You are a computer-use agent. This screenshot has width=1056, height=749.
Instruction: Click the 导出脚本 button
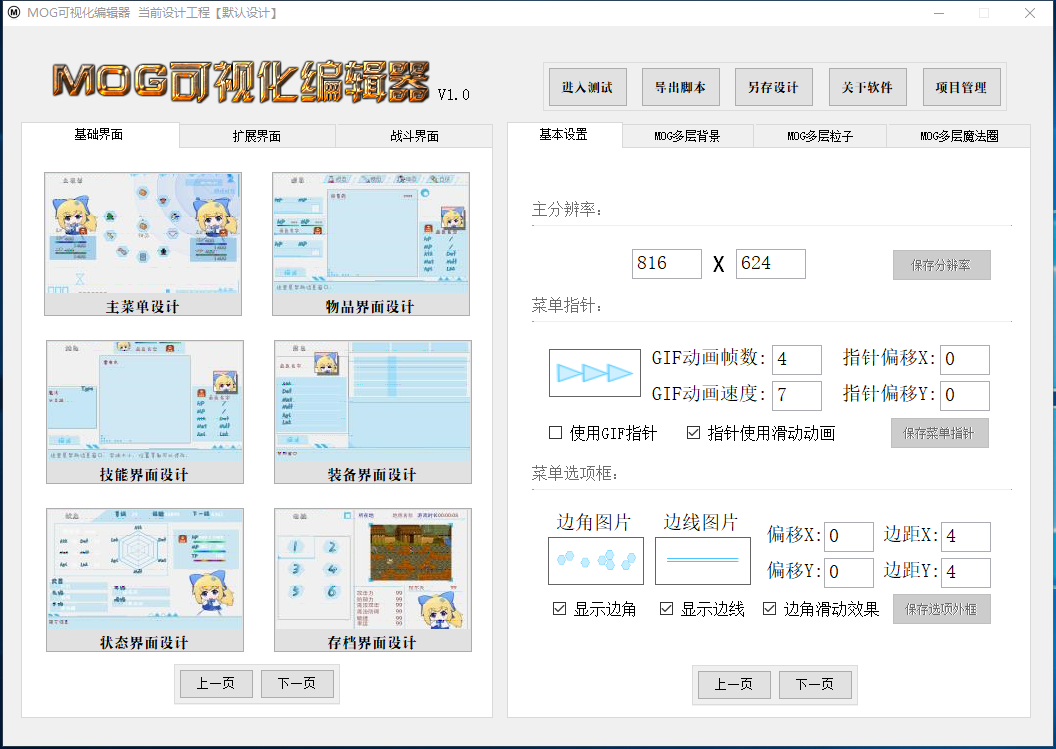pyautogui.click(x=681, y=87)
